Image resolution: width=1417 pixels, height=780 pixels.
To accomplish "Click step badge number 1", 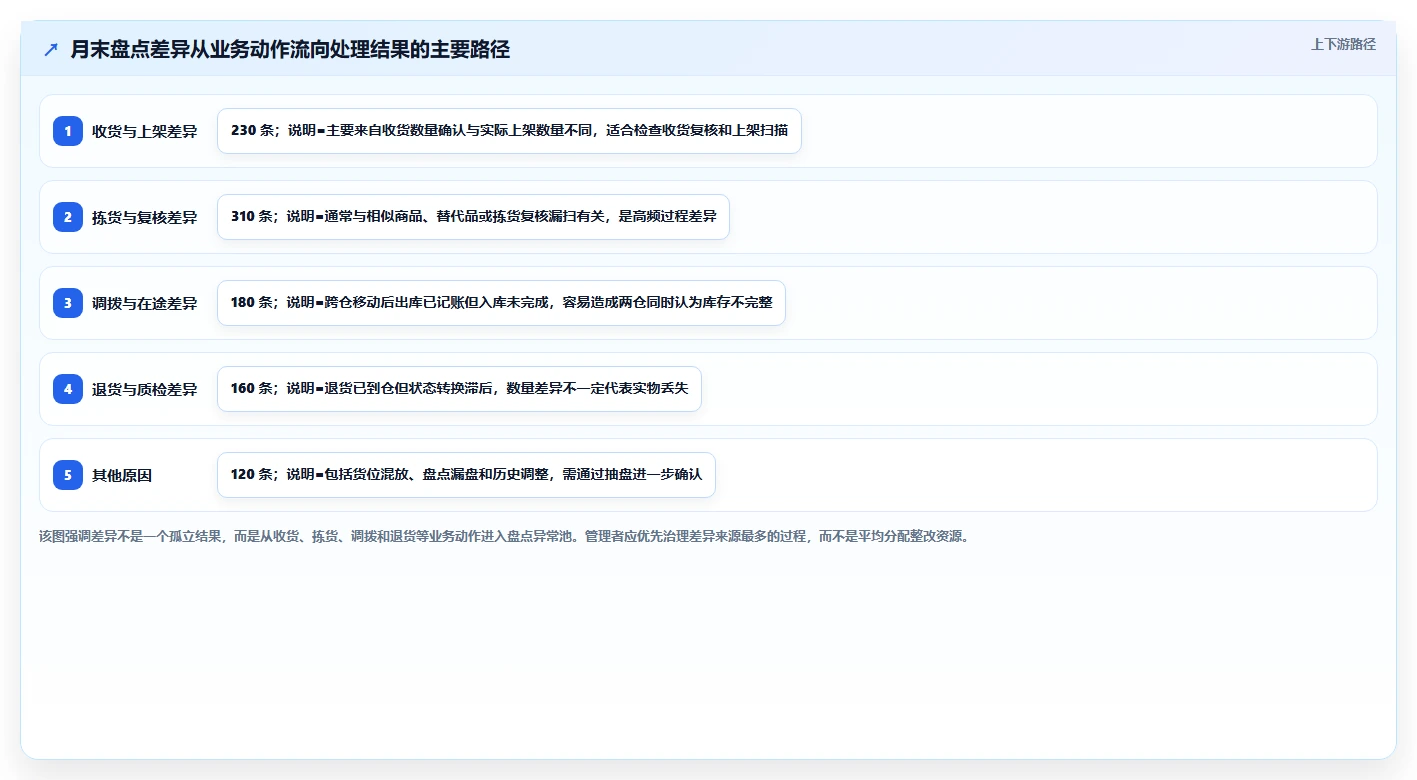I will [x=68, y=131].
